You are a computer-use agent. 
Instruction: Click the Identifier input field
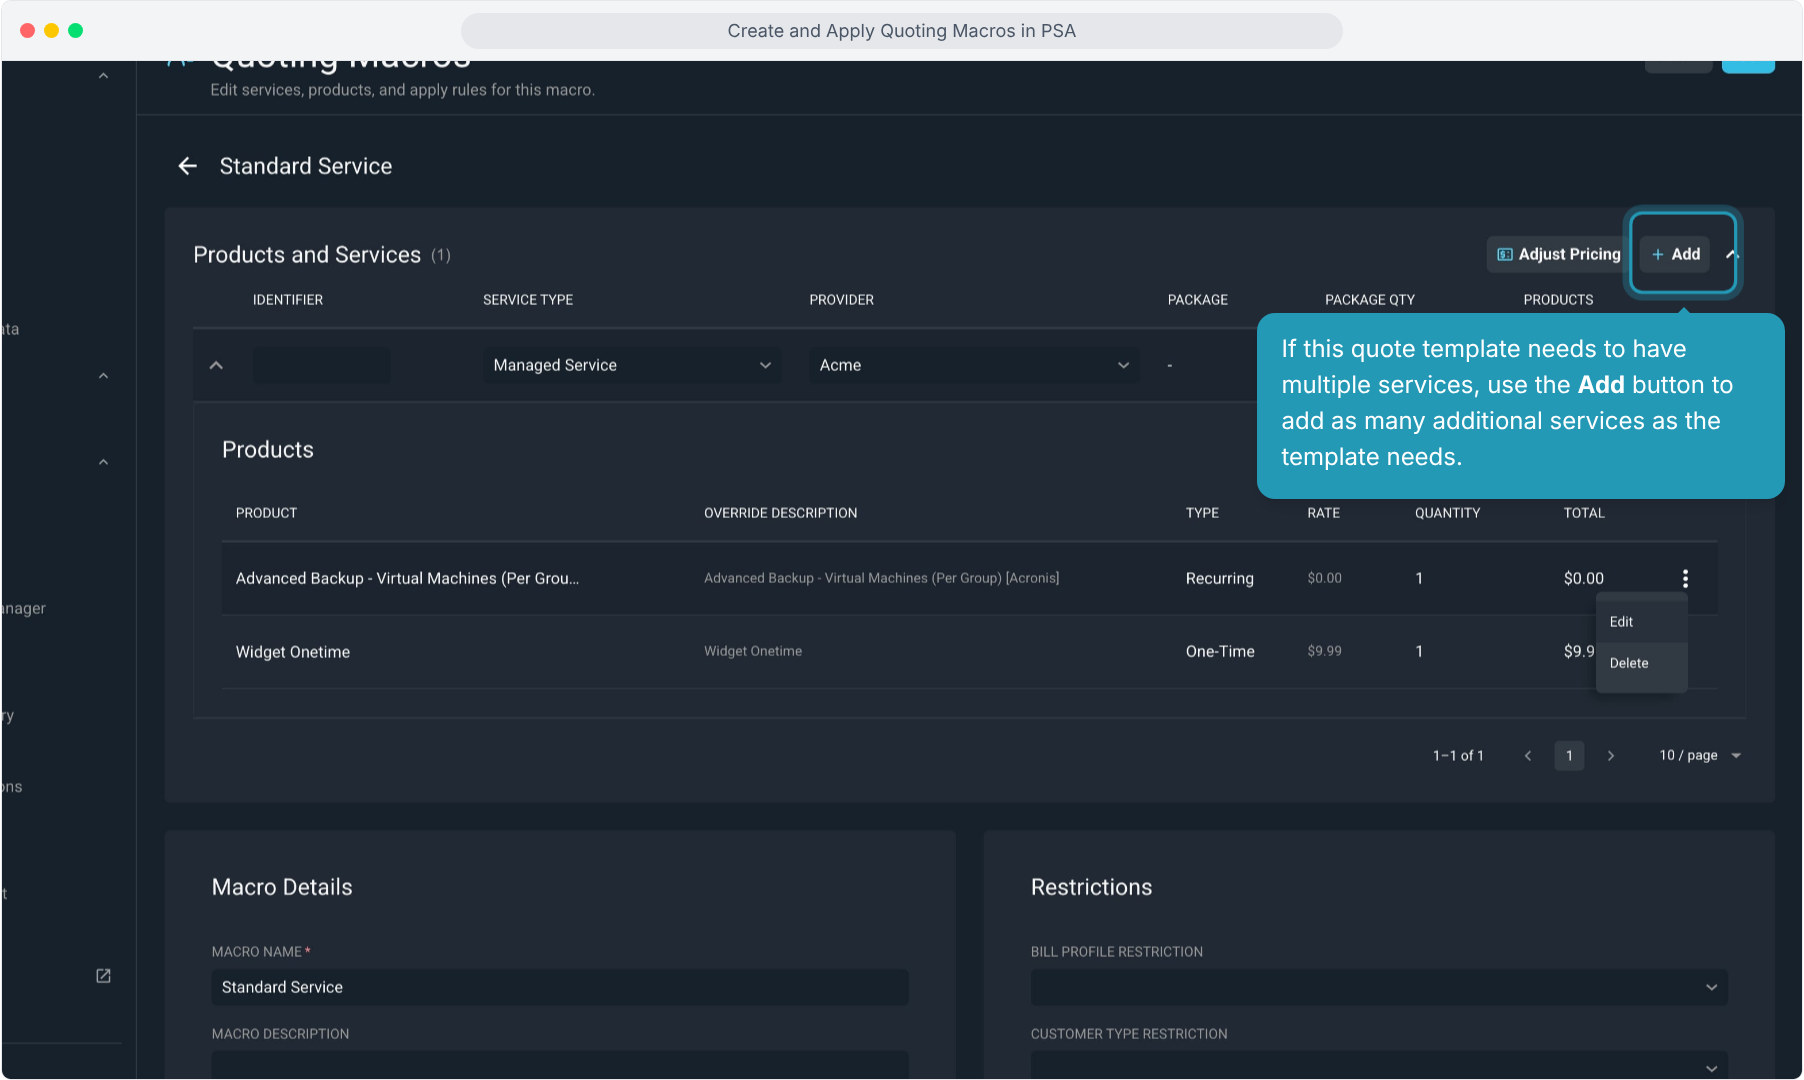(322, 365)
